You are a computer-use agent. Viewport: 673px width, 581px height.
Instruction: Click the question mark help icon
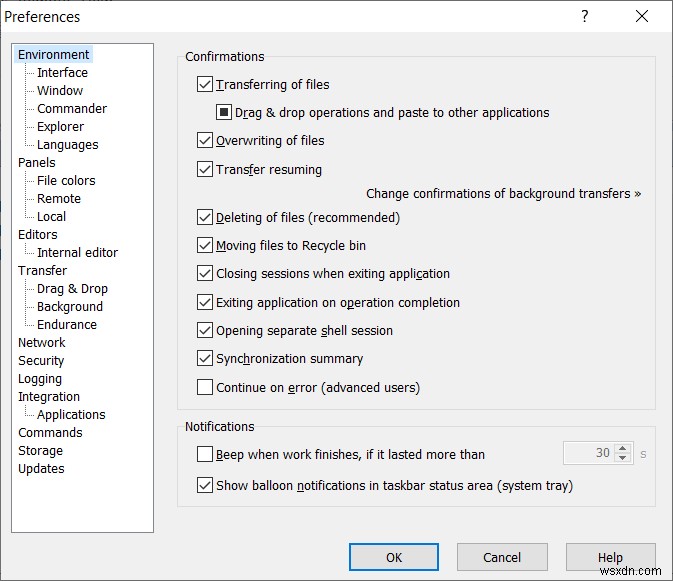585,17
